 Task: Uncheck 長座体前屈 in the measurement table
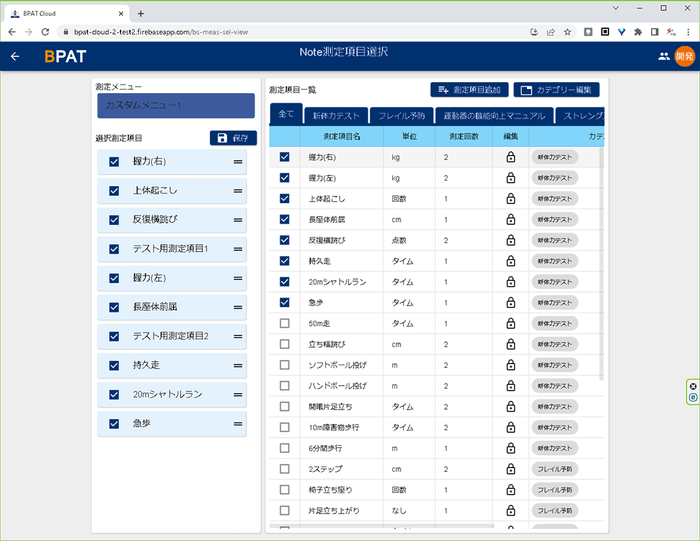pyautogui.click(x=285, y=220)
